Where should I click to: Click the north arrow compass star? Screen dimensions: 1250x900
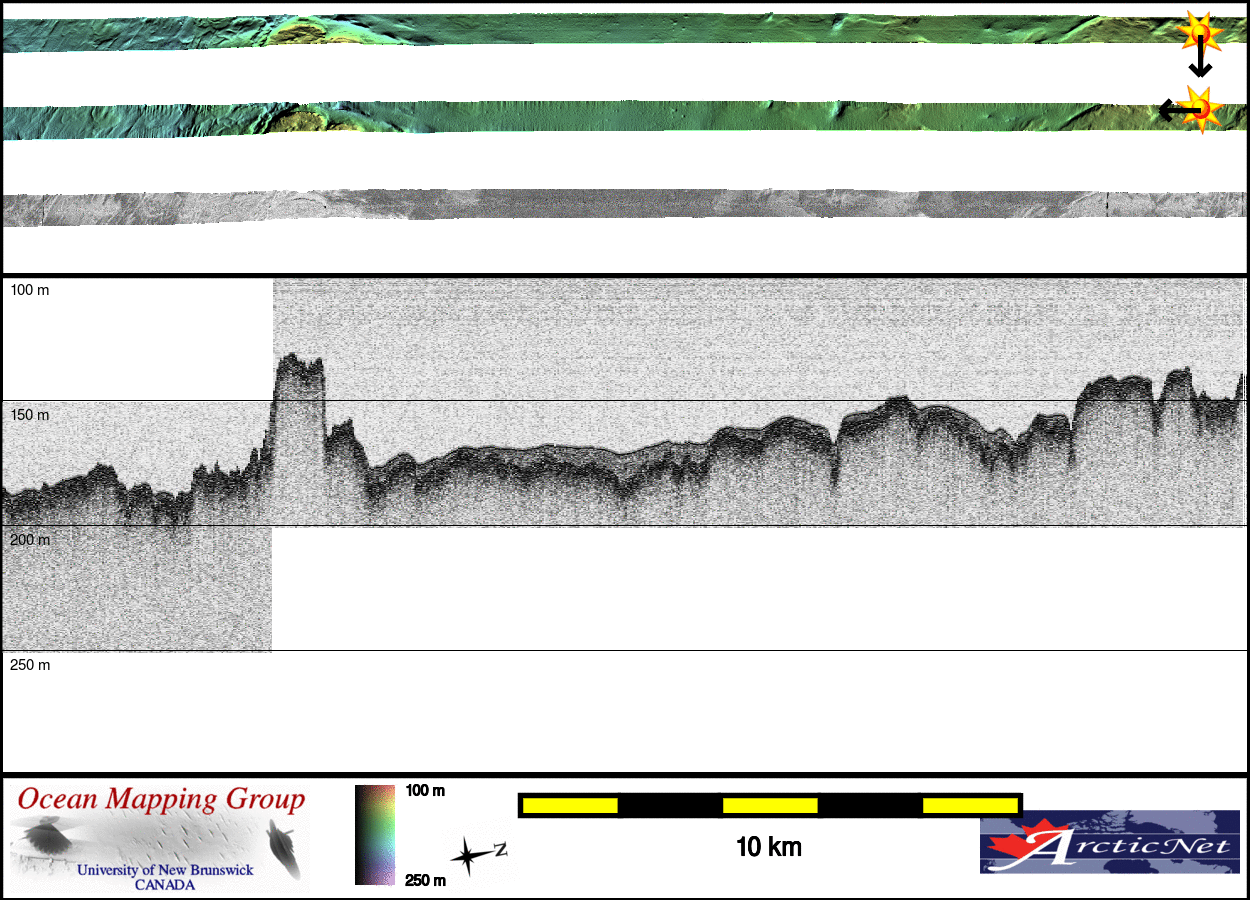(x=468, y=856)
